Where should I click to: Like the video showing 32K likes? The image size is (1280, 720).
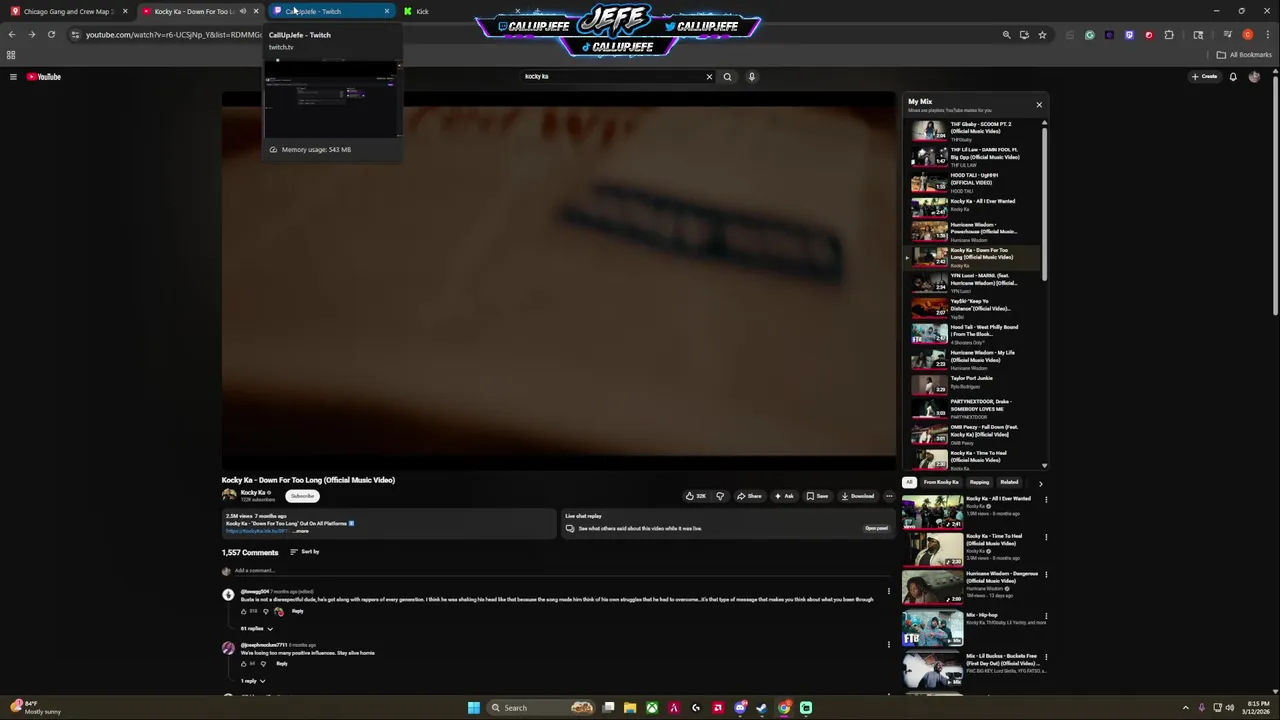click(695, 496)
